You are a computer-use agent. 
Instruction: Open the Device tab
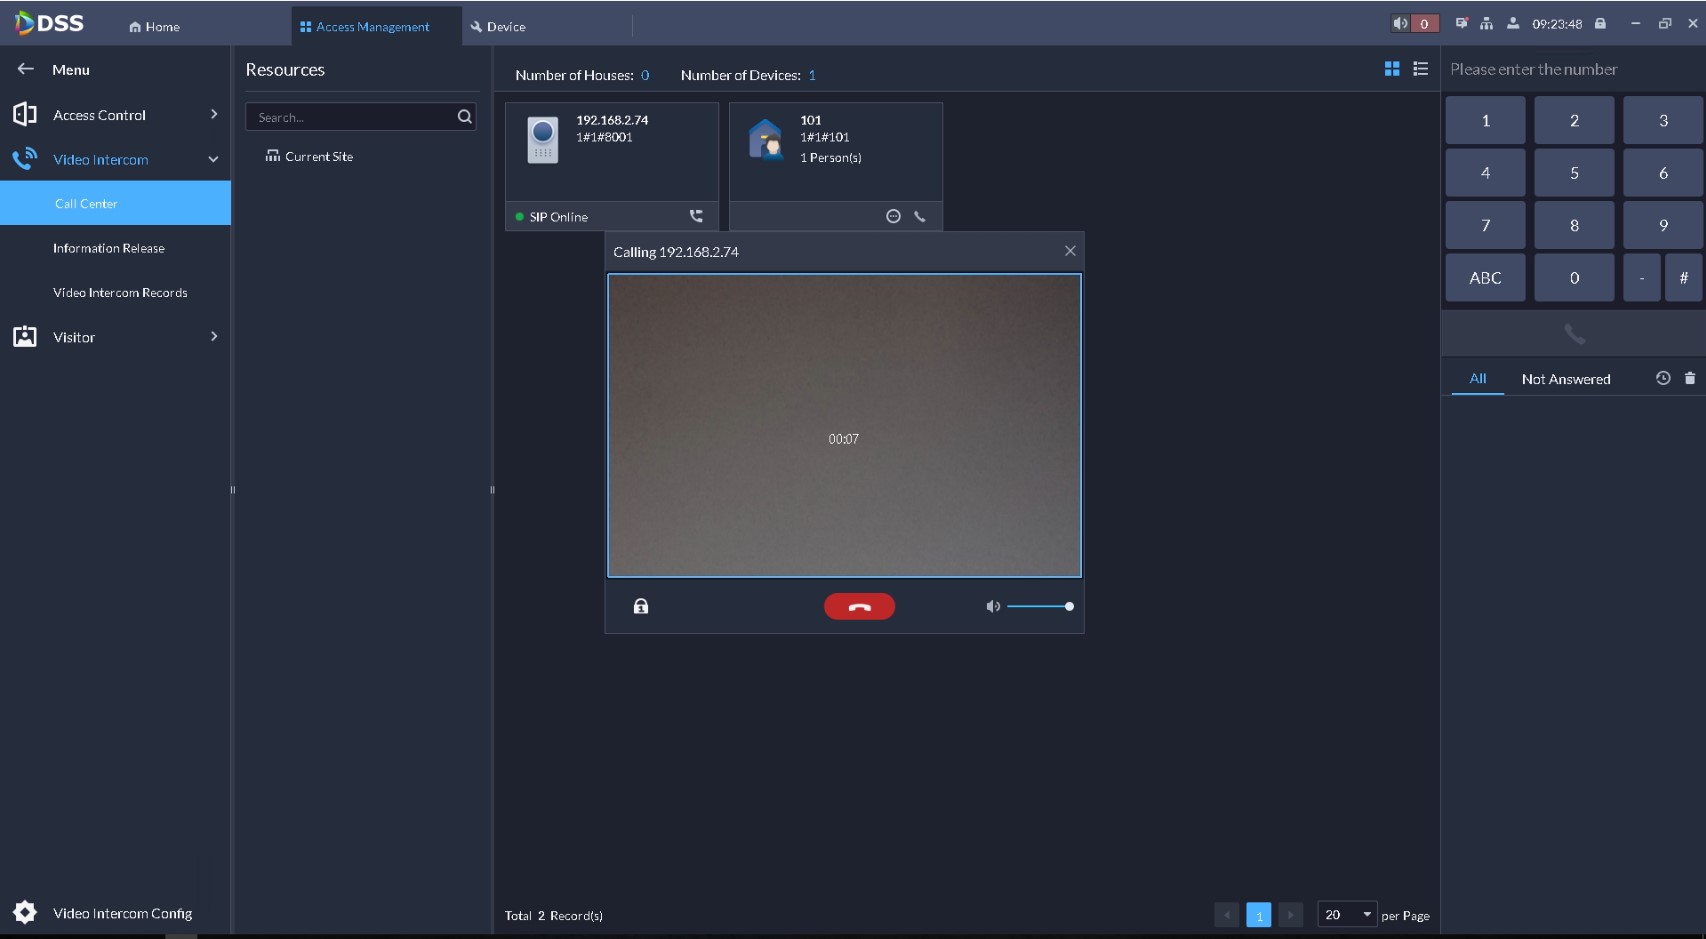pyautogui.click(x=500, y=27)
